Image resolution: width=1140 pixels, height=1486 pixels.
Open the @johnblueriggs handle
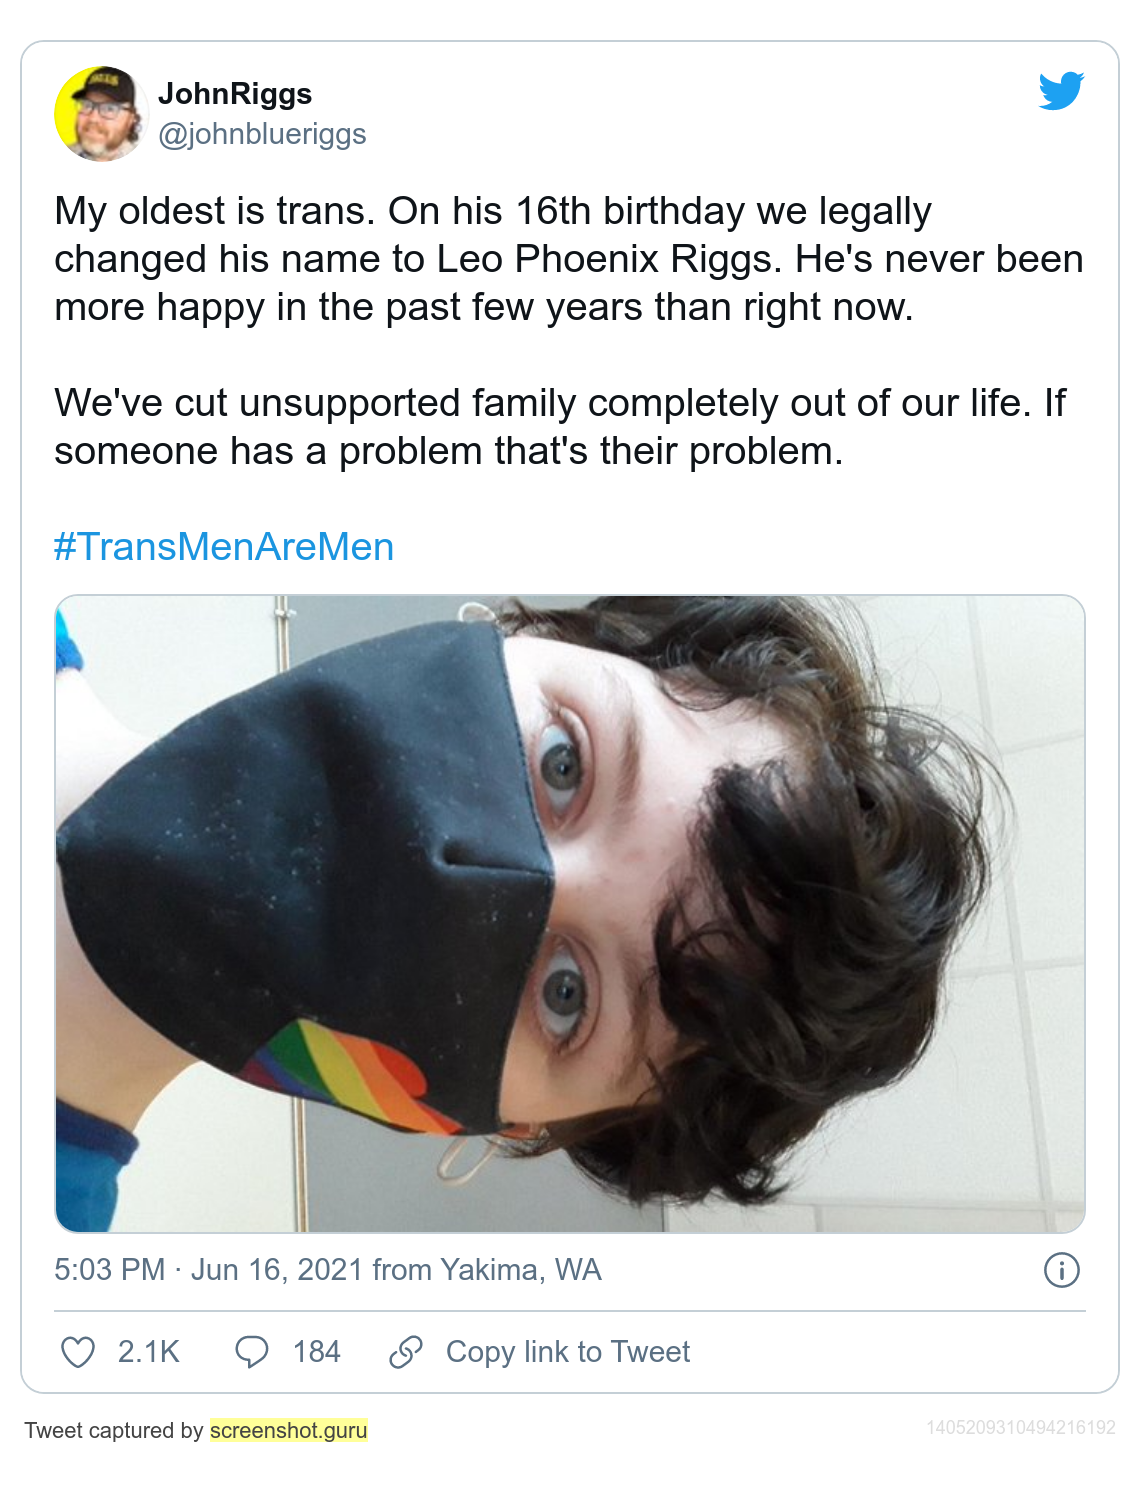tap(262, 134)
